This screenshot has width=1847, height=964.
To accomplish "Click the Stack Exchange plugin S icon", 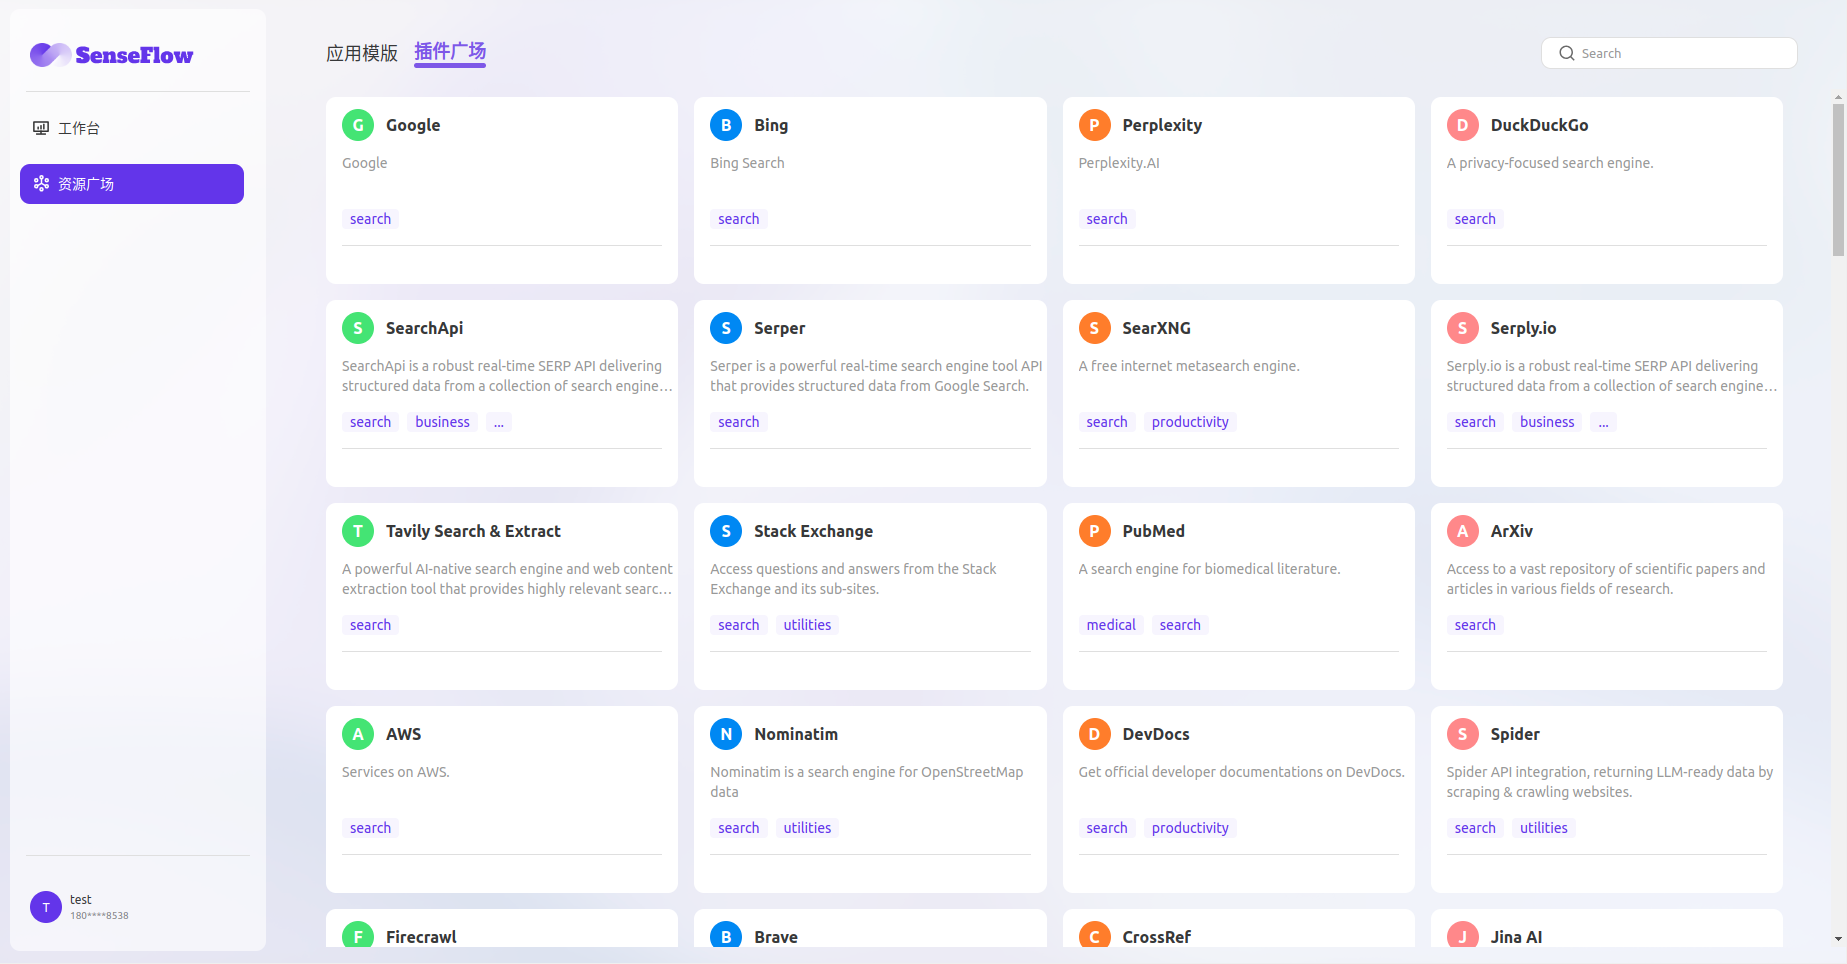I will (x=726, y=531).
